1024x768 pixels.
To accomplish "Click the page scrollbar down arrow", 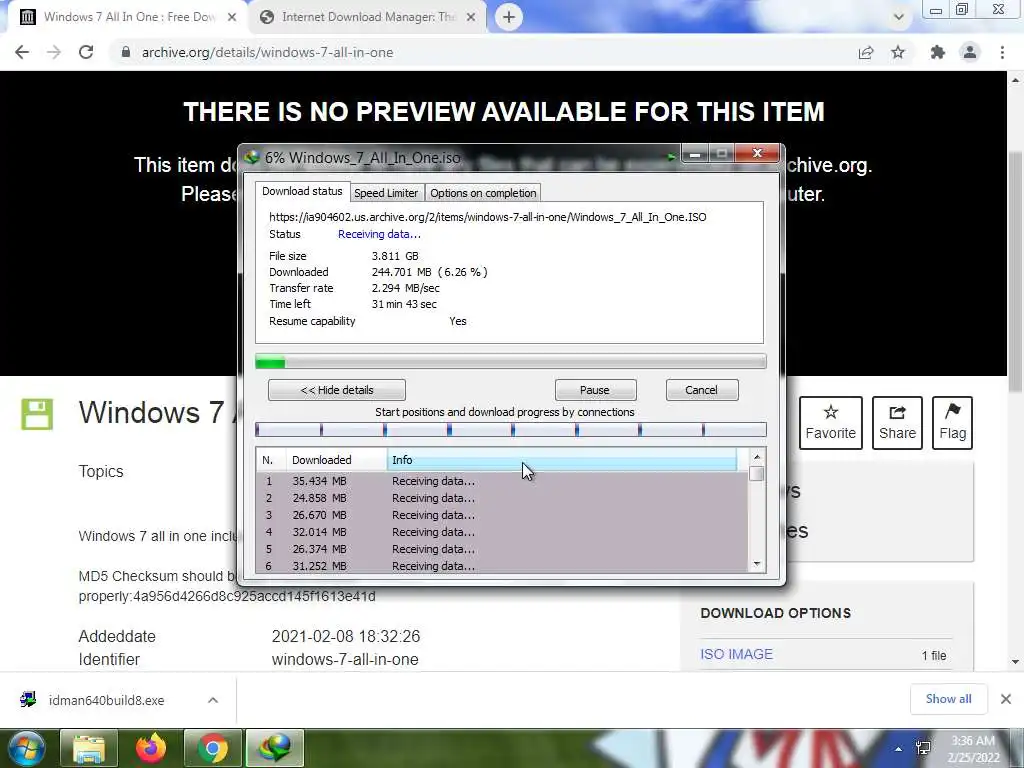I will click(1016, 662).
